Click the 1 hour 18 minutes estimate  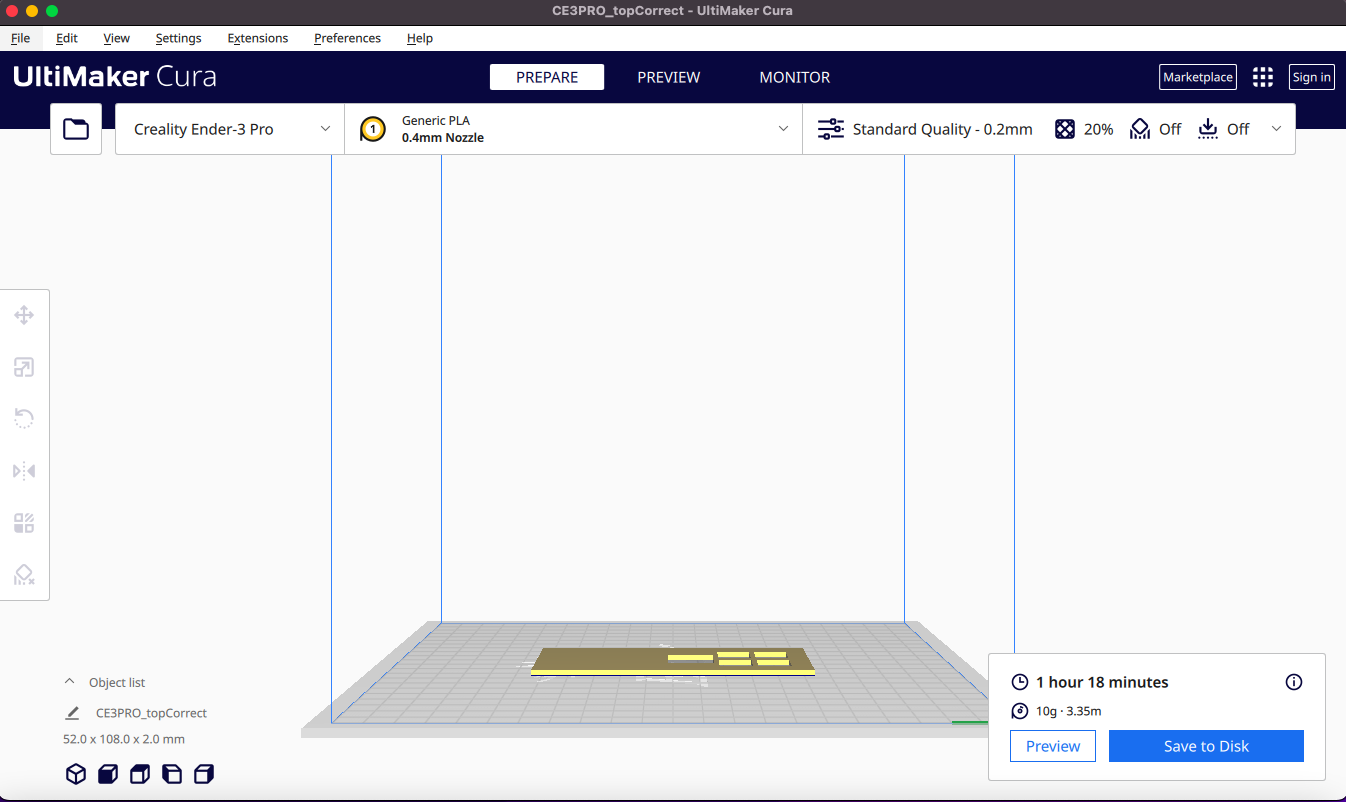coord(1102,682)
